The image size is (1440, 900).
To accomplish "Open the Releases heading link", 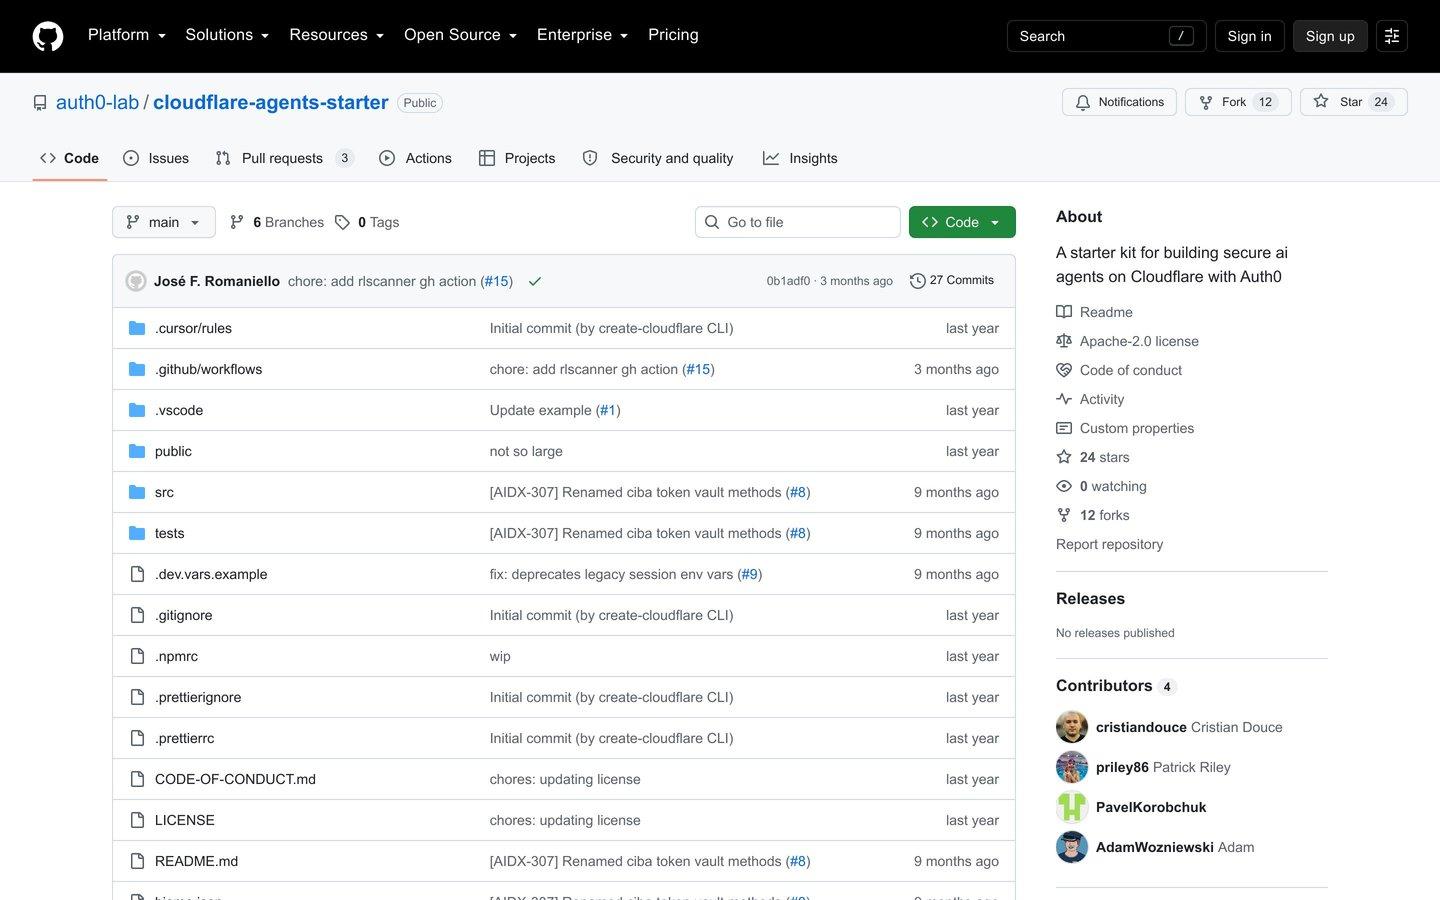I will (x=1090, y=598).
